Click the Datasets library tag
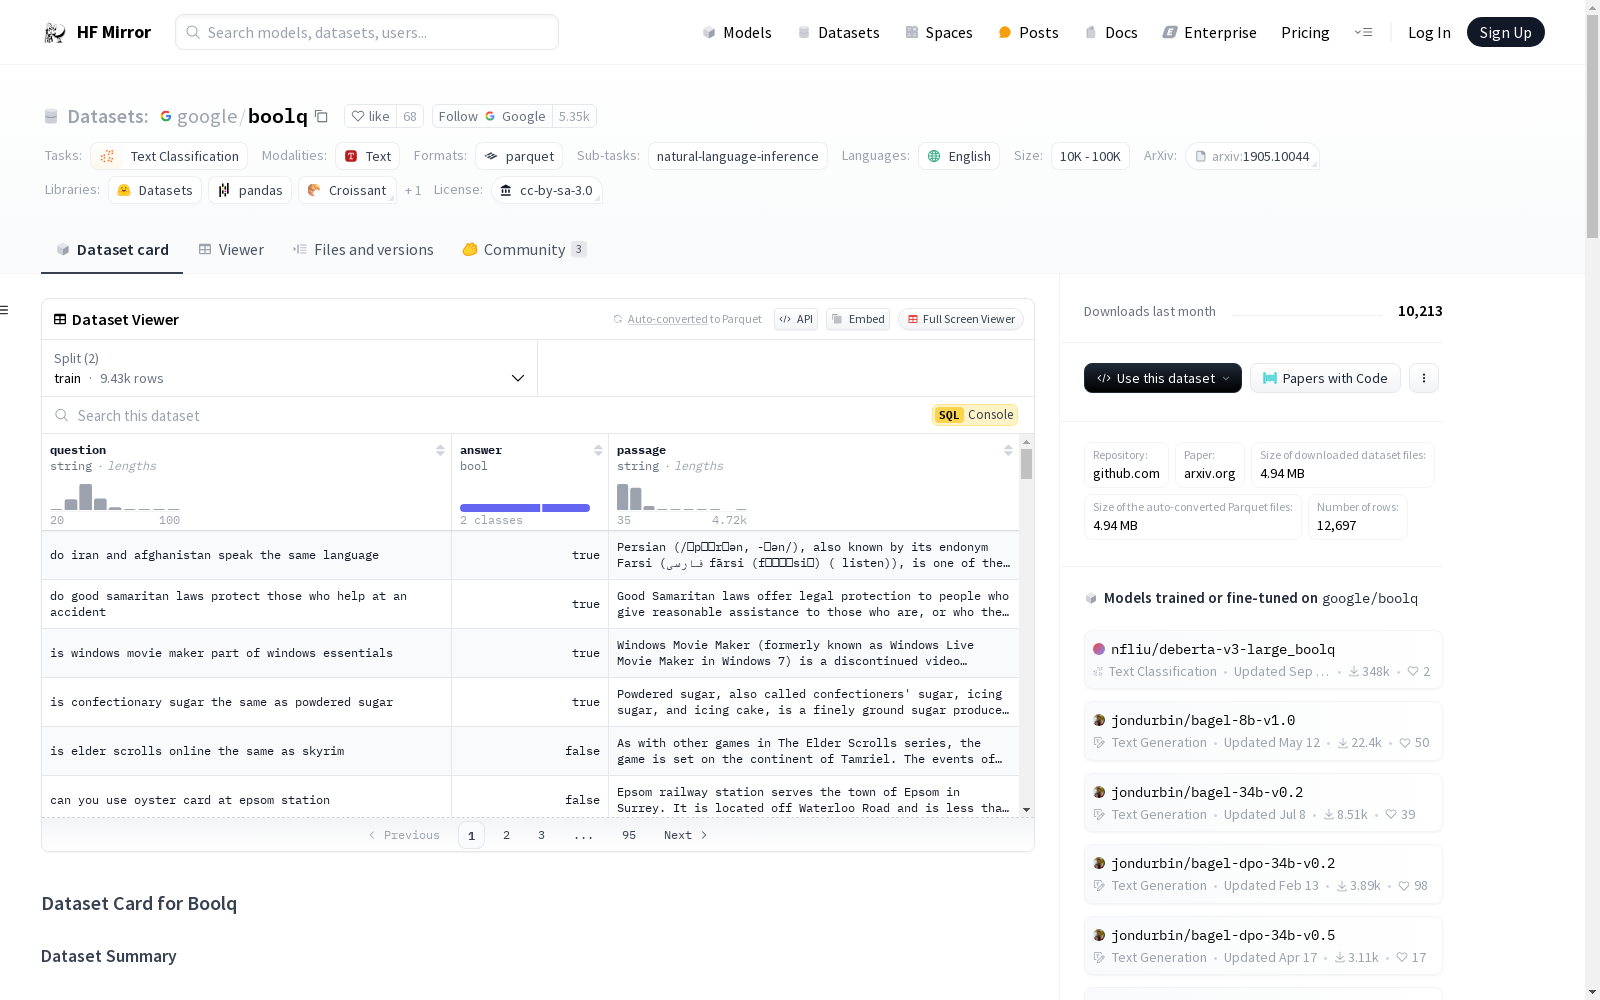Screen dimensions: 1600x1000 155,190
